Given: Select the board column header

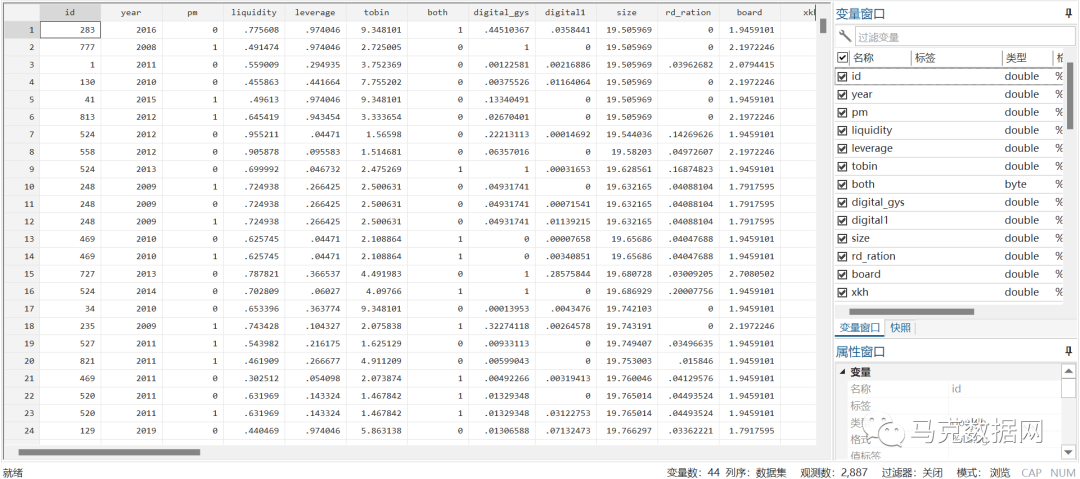Looking at the screenshot, I should [x=749, y=12].
